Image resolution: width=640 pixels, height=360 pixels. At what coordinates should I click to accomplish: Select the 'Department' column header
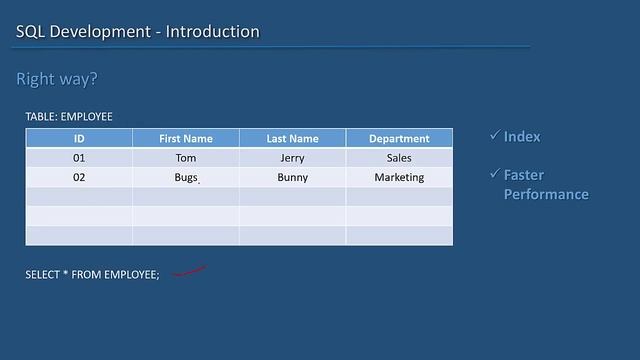[399, 138]
